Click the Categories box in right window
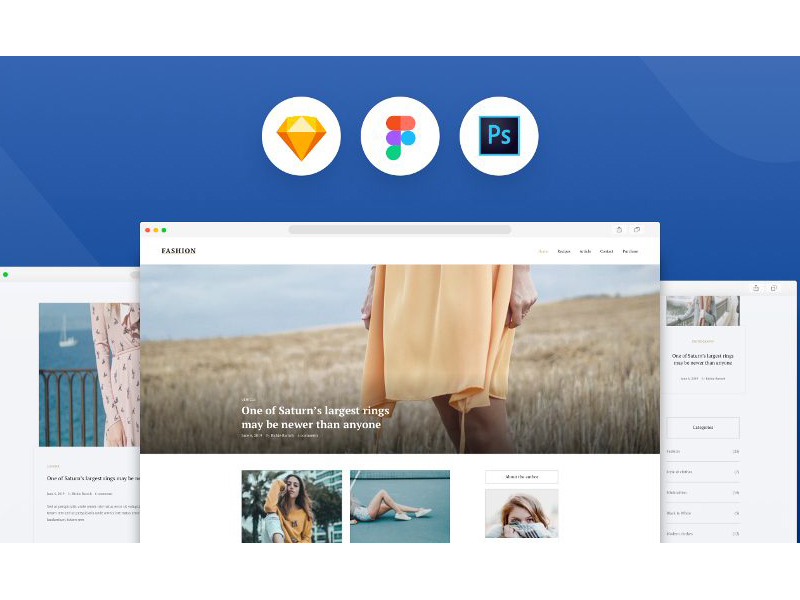This screenshot has width=800, height=600. coord(703,428)
